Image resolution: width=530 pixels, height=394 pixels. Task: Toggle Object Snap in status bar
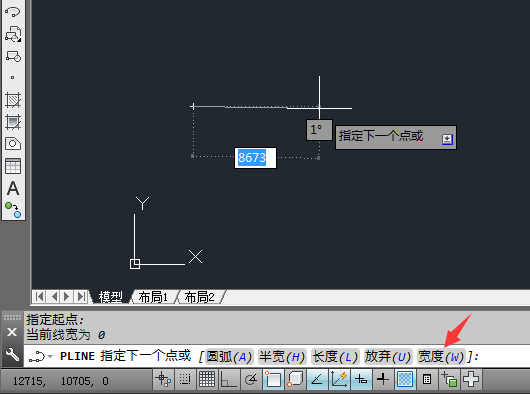tap(273, 380)
